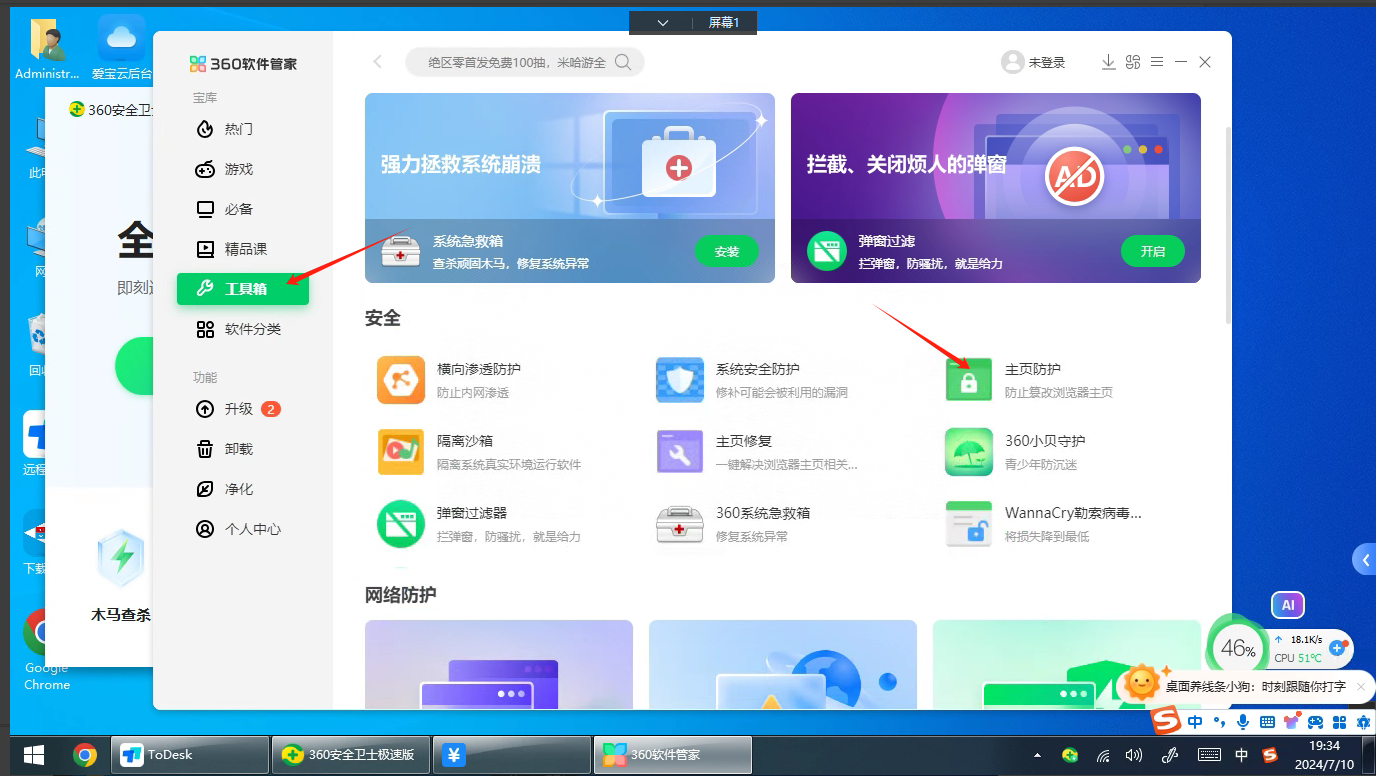This screenshot has height=776, width=1376.
Task: Open the hamburger main menu
Action: 1157,62
